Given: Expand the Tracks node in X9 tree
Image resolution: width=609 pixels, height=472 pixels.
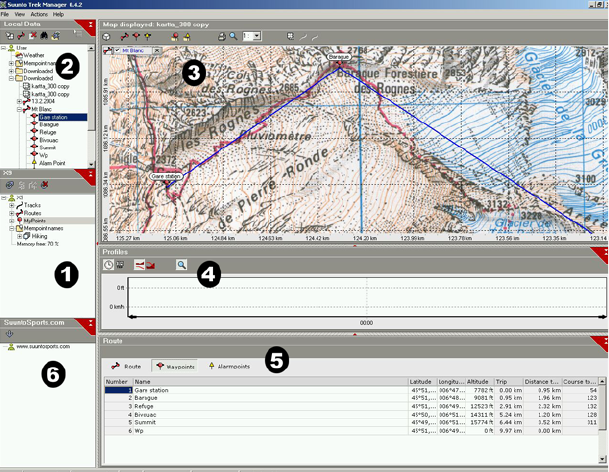Looking at the screenshot, I should (12, 205).
